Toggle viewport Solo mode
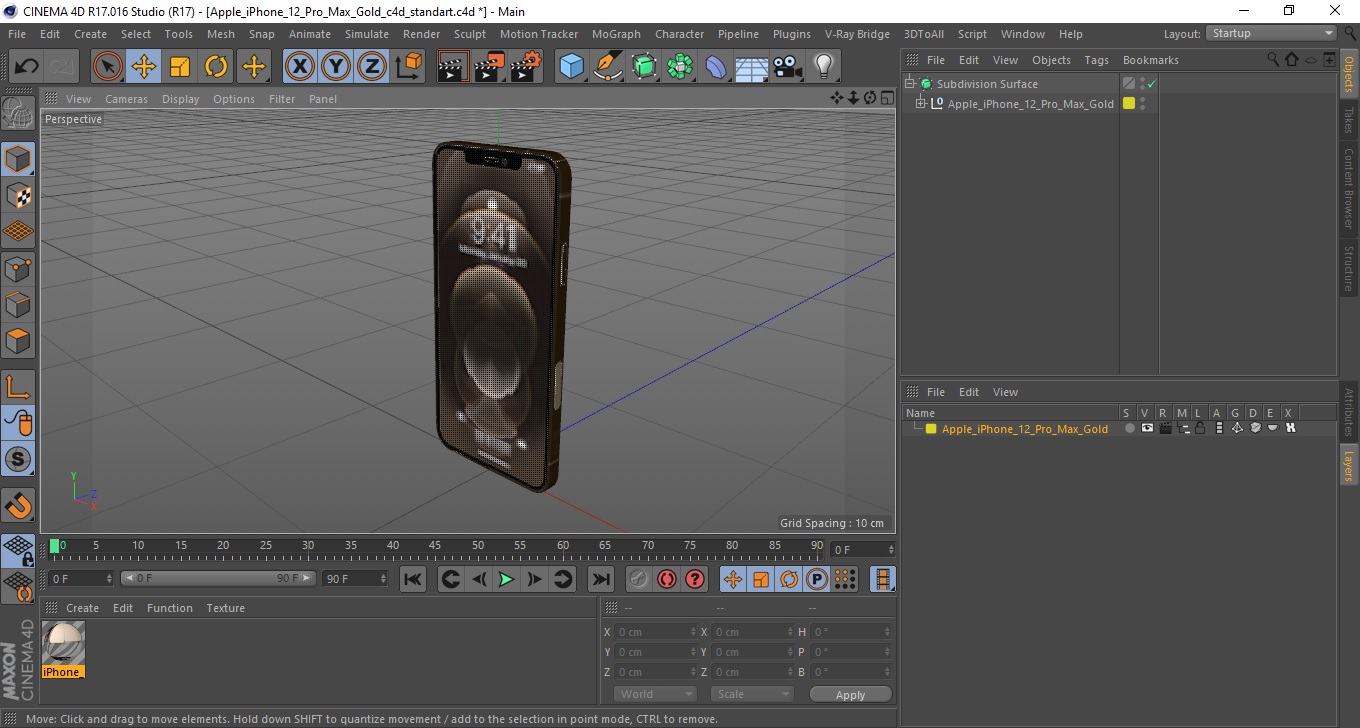The height and width of the screenshot is (728, 1360). point(18,459)
